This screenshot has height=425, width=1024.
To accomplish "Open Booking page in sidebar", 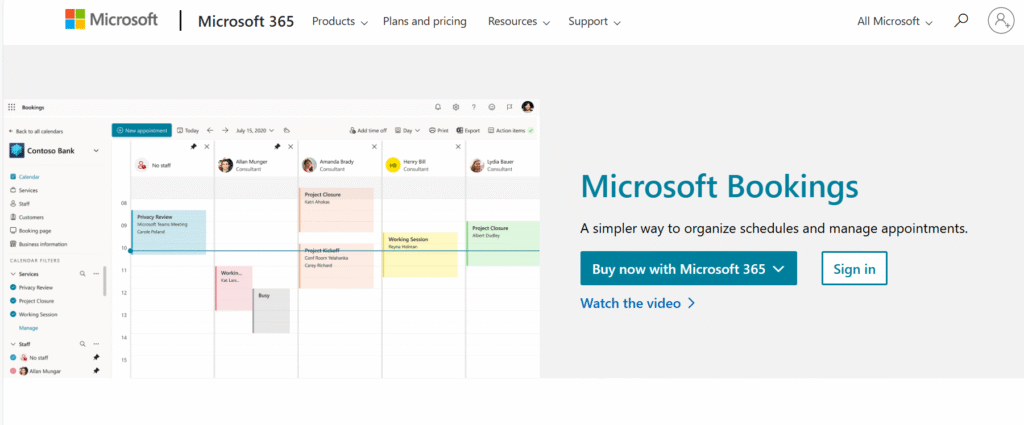I will point(30,230).
